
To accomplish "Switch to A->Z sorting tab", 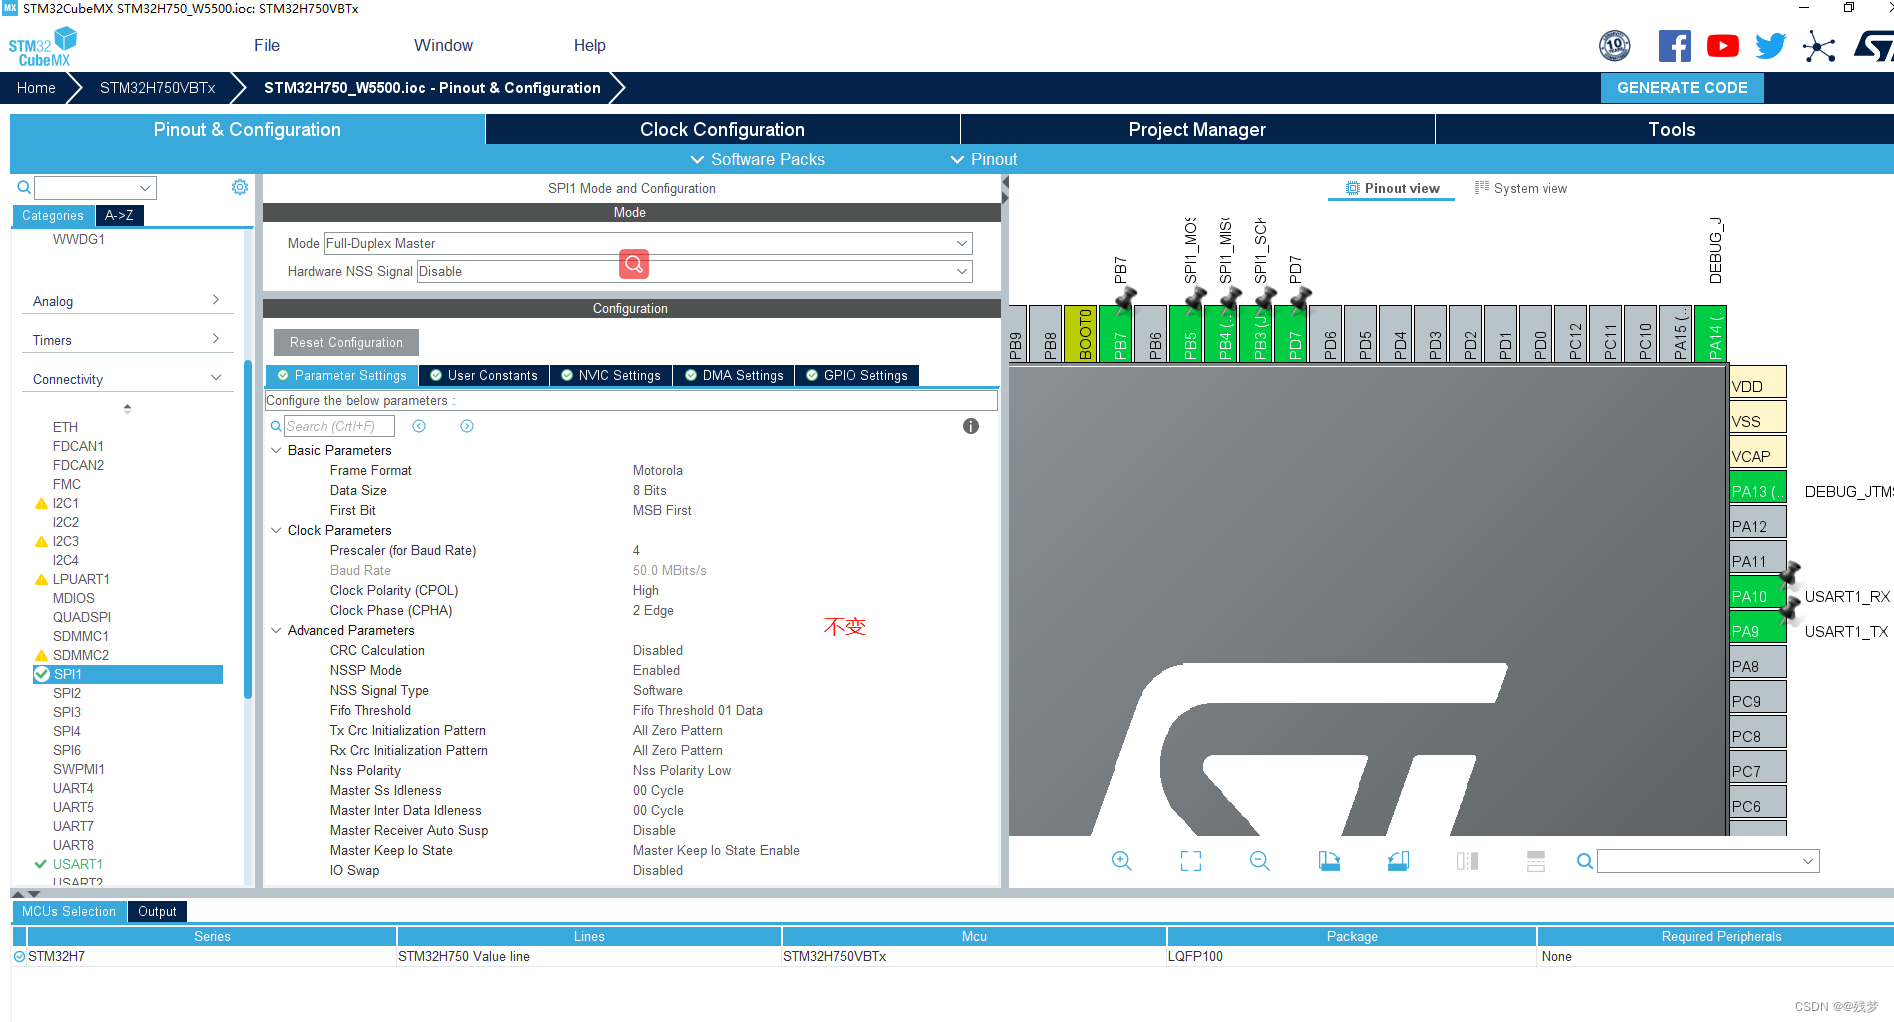I will (x=119, y=215).
